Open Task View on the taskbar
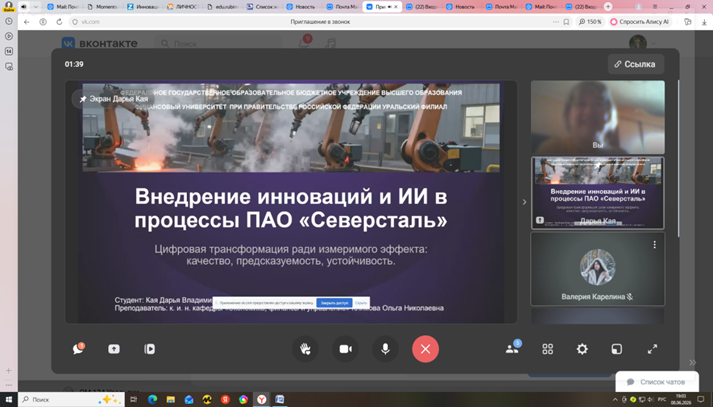 [x=134, y=399]
